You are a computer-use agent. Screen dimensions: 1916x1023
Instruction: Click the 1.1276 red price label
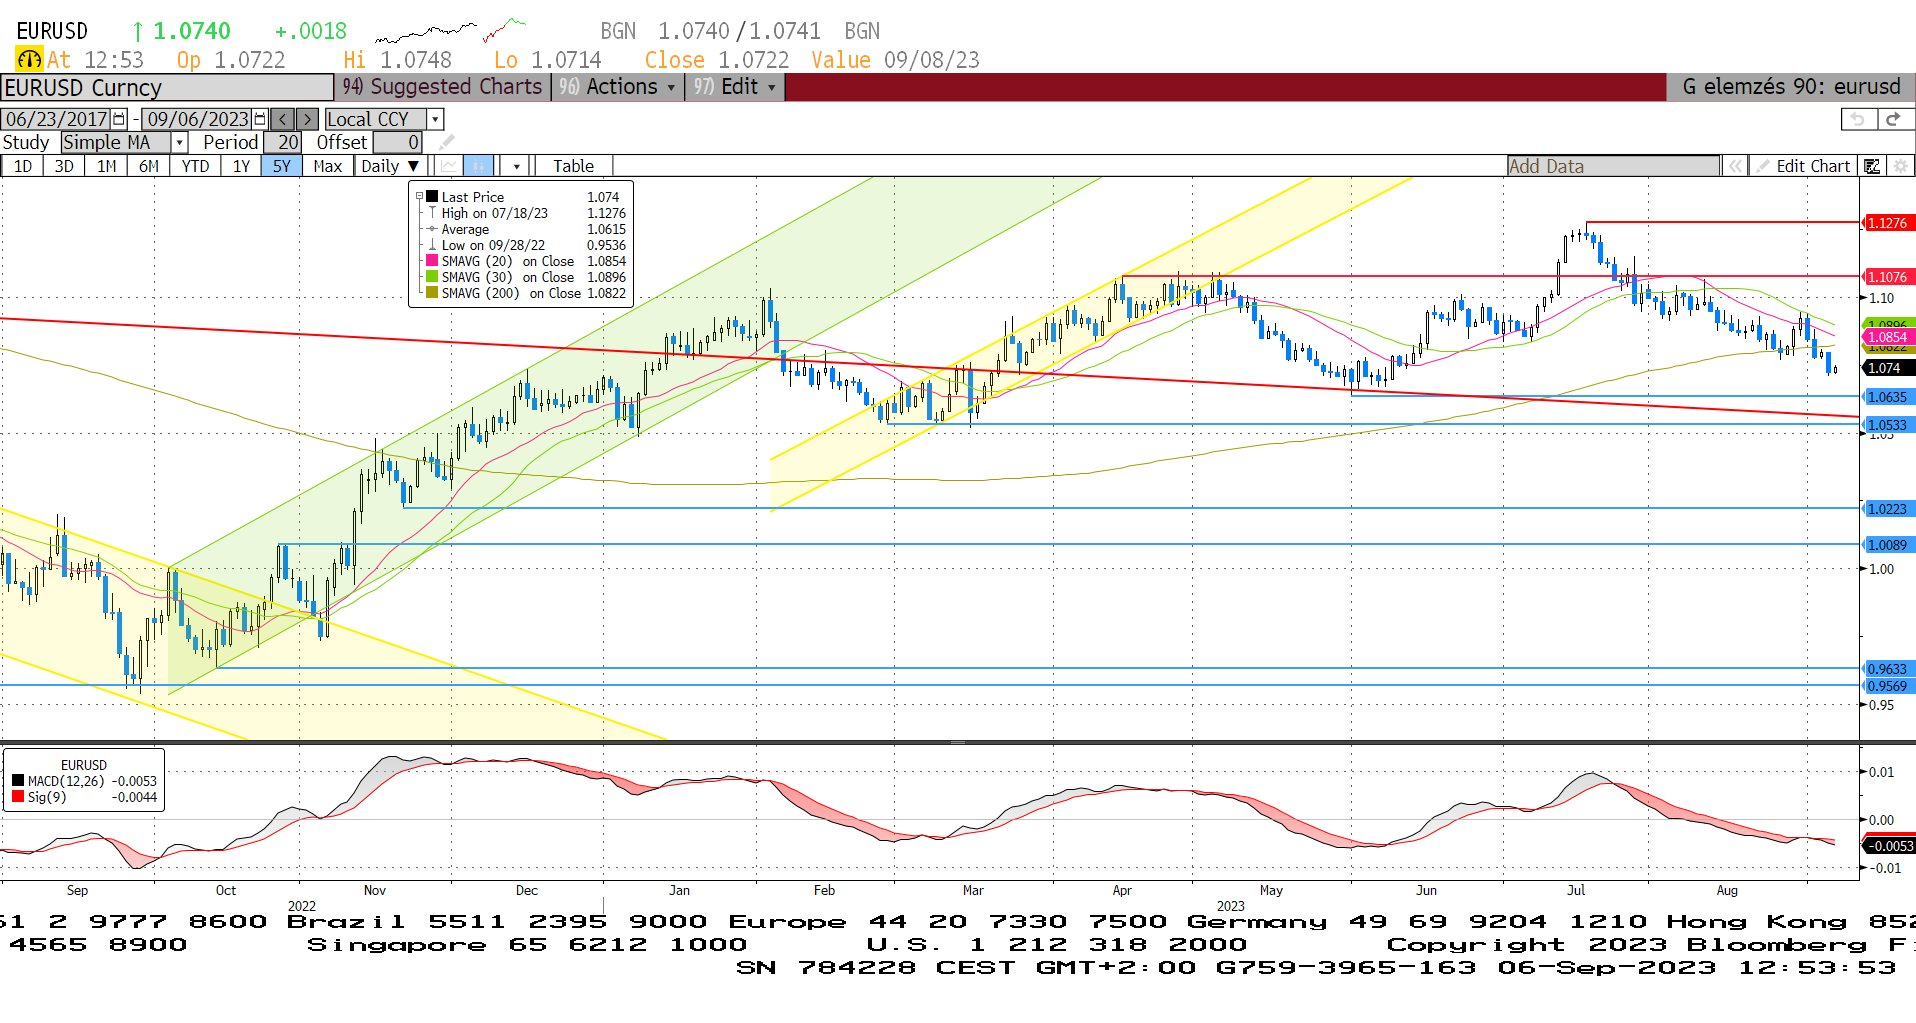(1887, 223)
